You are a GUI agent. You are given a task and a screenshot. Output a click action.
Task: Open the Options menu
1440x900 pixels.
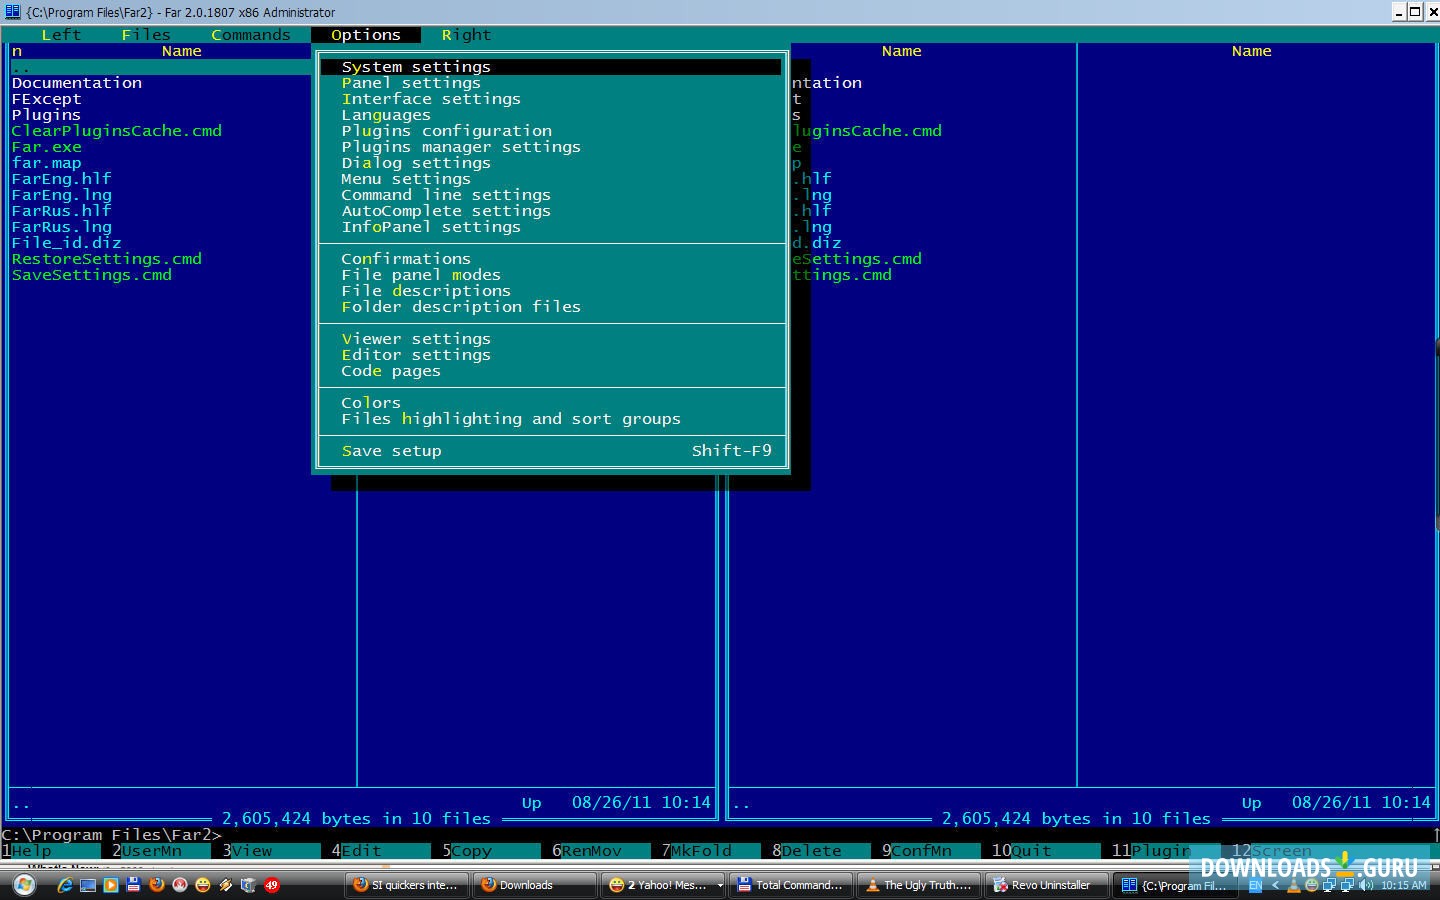click(x=366, y=35)
